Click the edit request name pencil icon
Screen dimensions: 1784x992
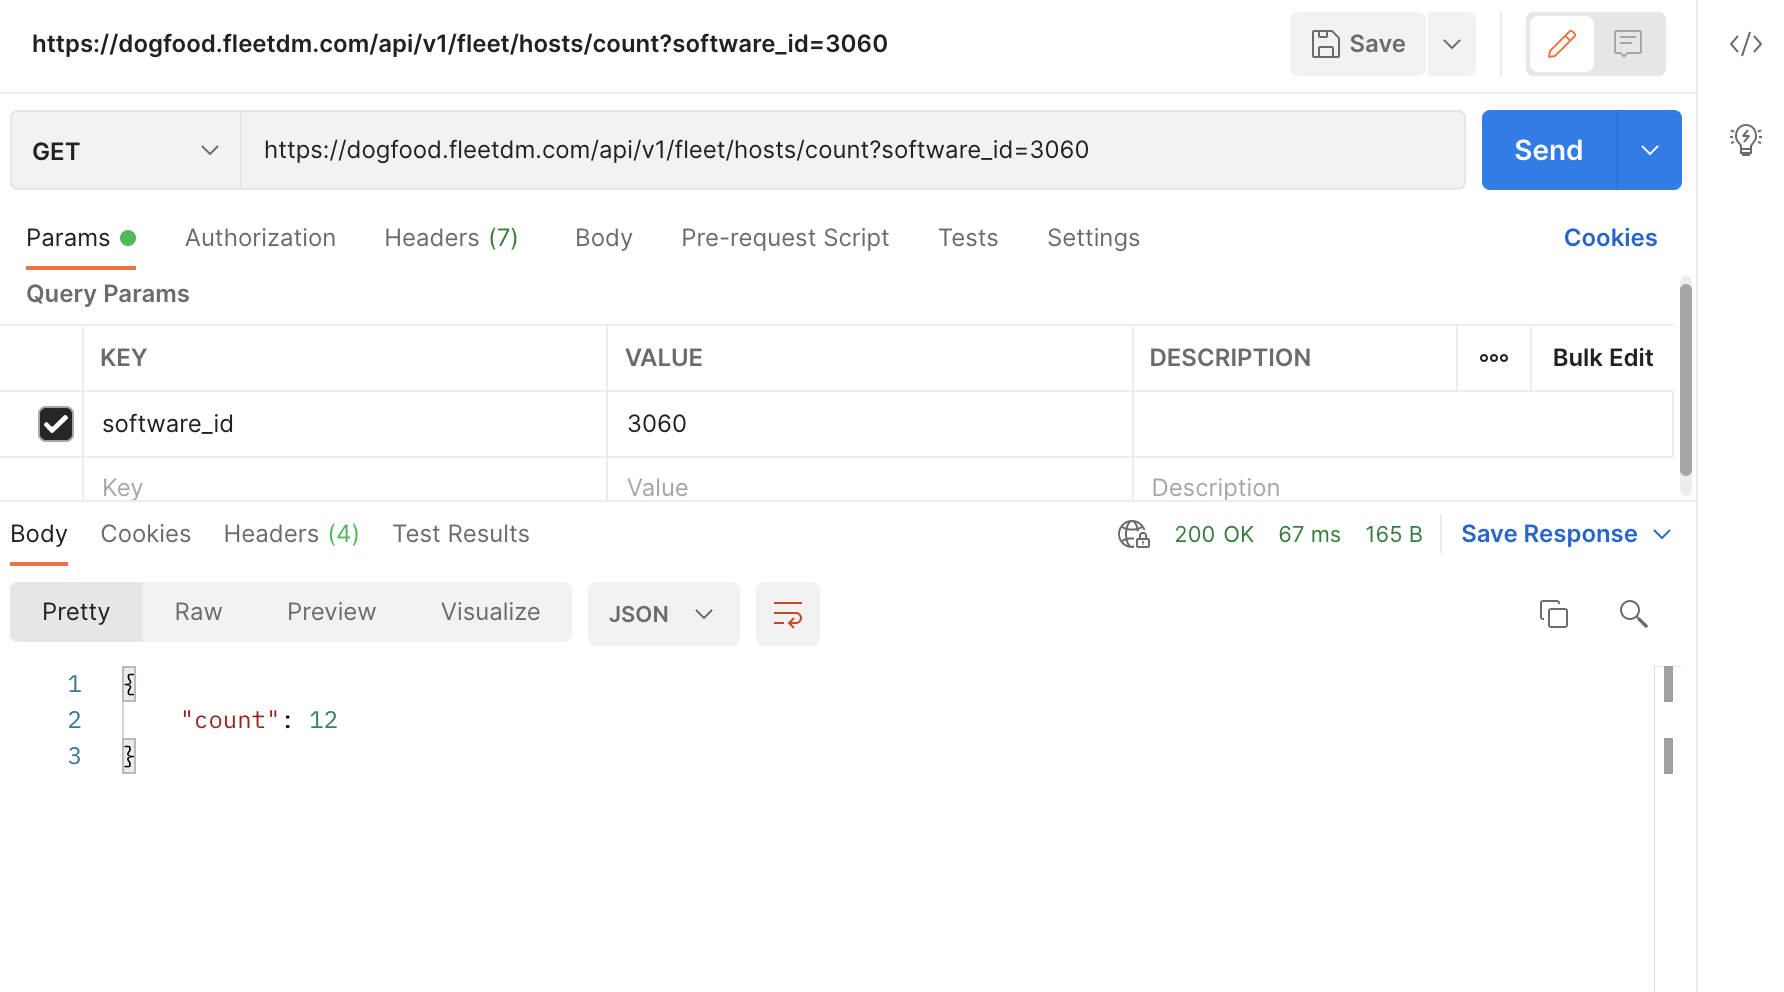pos(1561,43)
